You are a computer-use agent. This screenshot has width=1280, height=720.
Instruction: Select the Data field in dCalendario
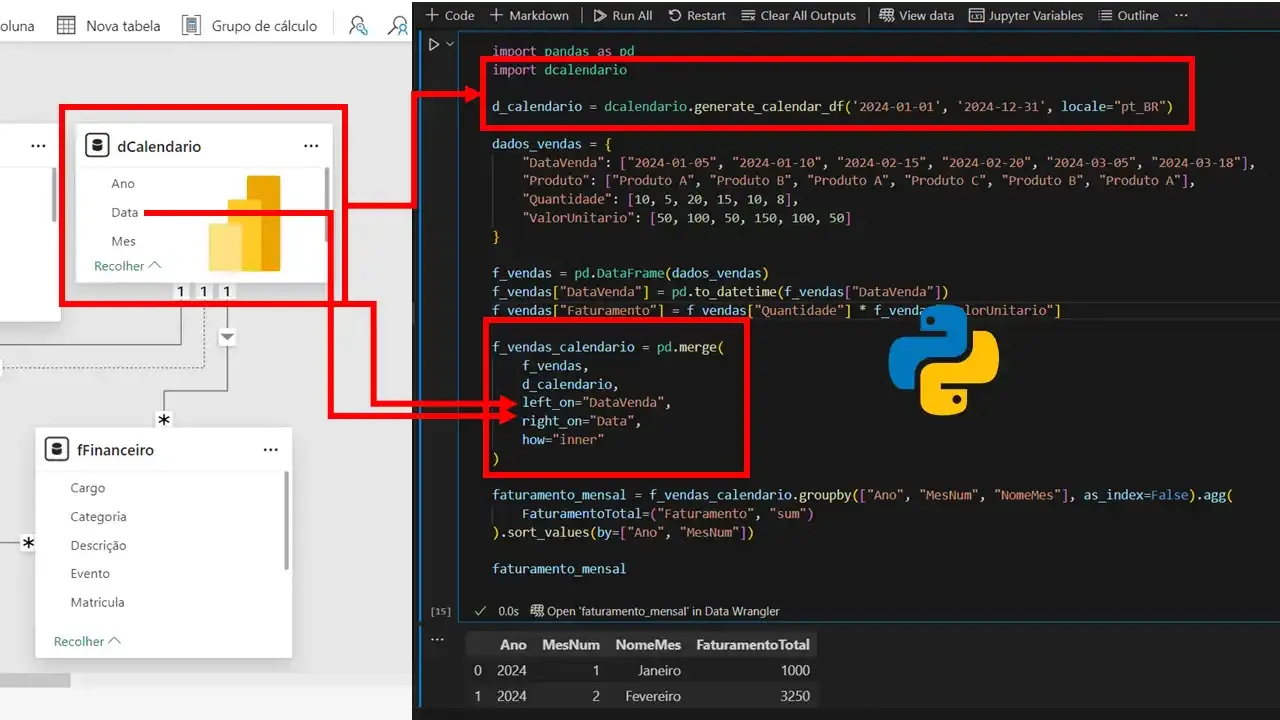pos(124,212)
